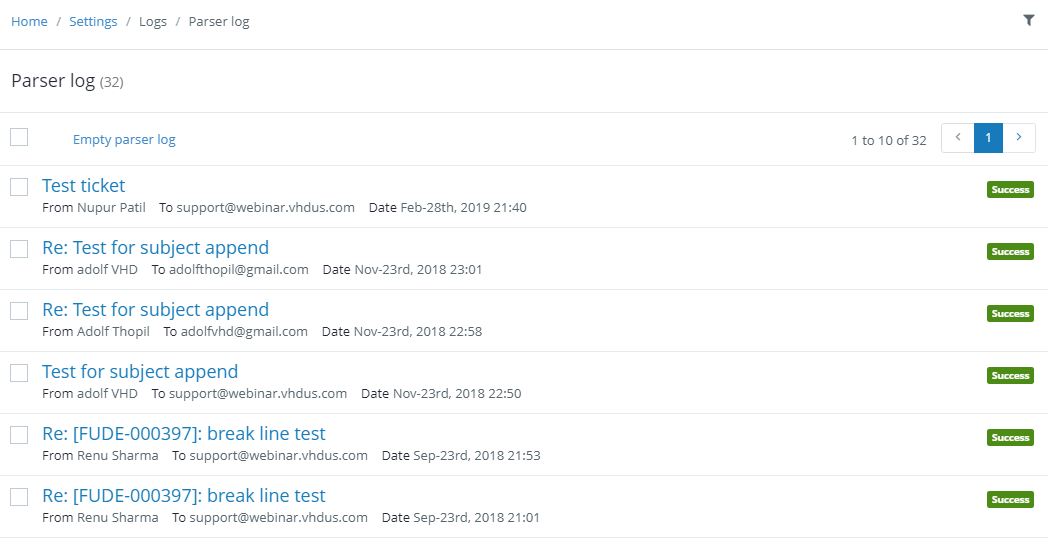Open Re: Test for subject append from adolf VHD
Screen dimensions: 1048x549
[x=155, y=247]
